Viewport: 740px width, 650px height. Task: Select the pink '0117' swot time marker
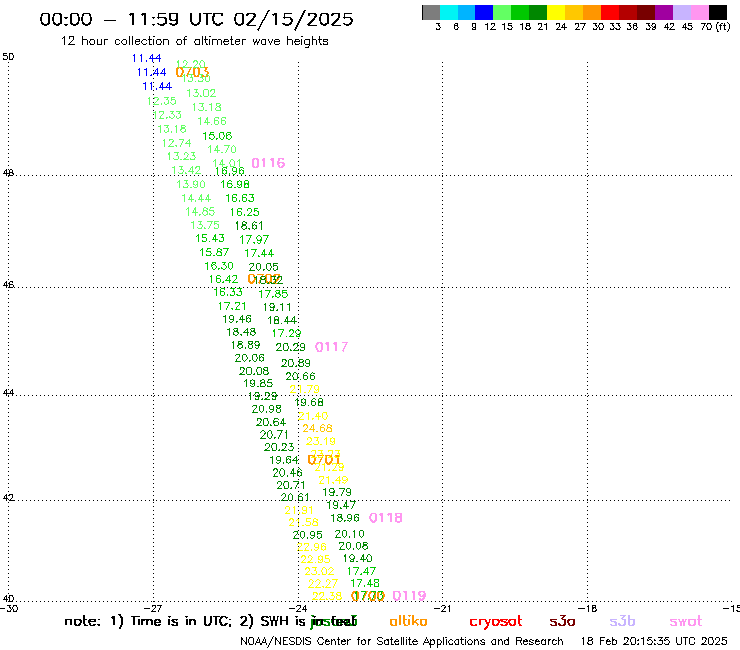(331, 347)
